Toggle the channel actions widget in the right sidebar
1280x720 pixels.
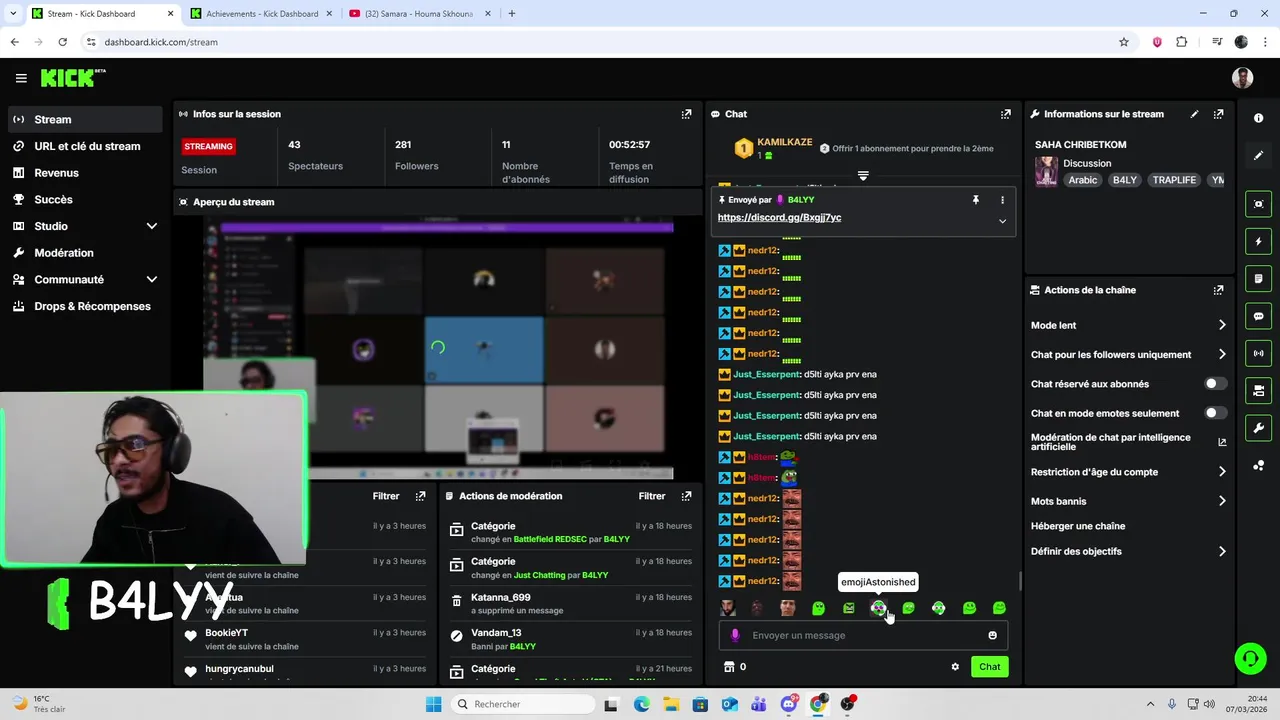tap(1258, 390)
